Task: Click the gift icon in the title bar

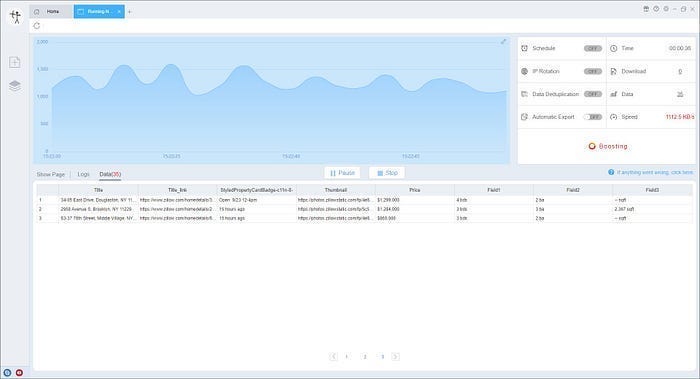Action: (x=646, y=9)
